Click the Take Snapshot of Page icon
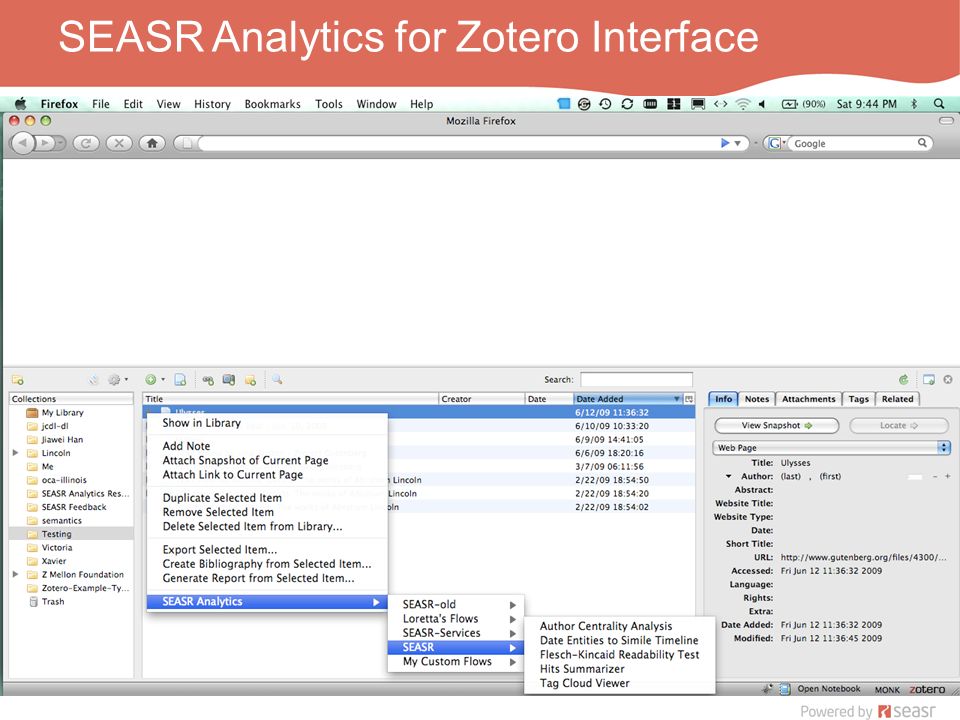This screenshot has height=720, width=960. point(229,380)
